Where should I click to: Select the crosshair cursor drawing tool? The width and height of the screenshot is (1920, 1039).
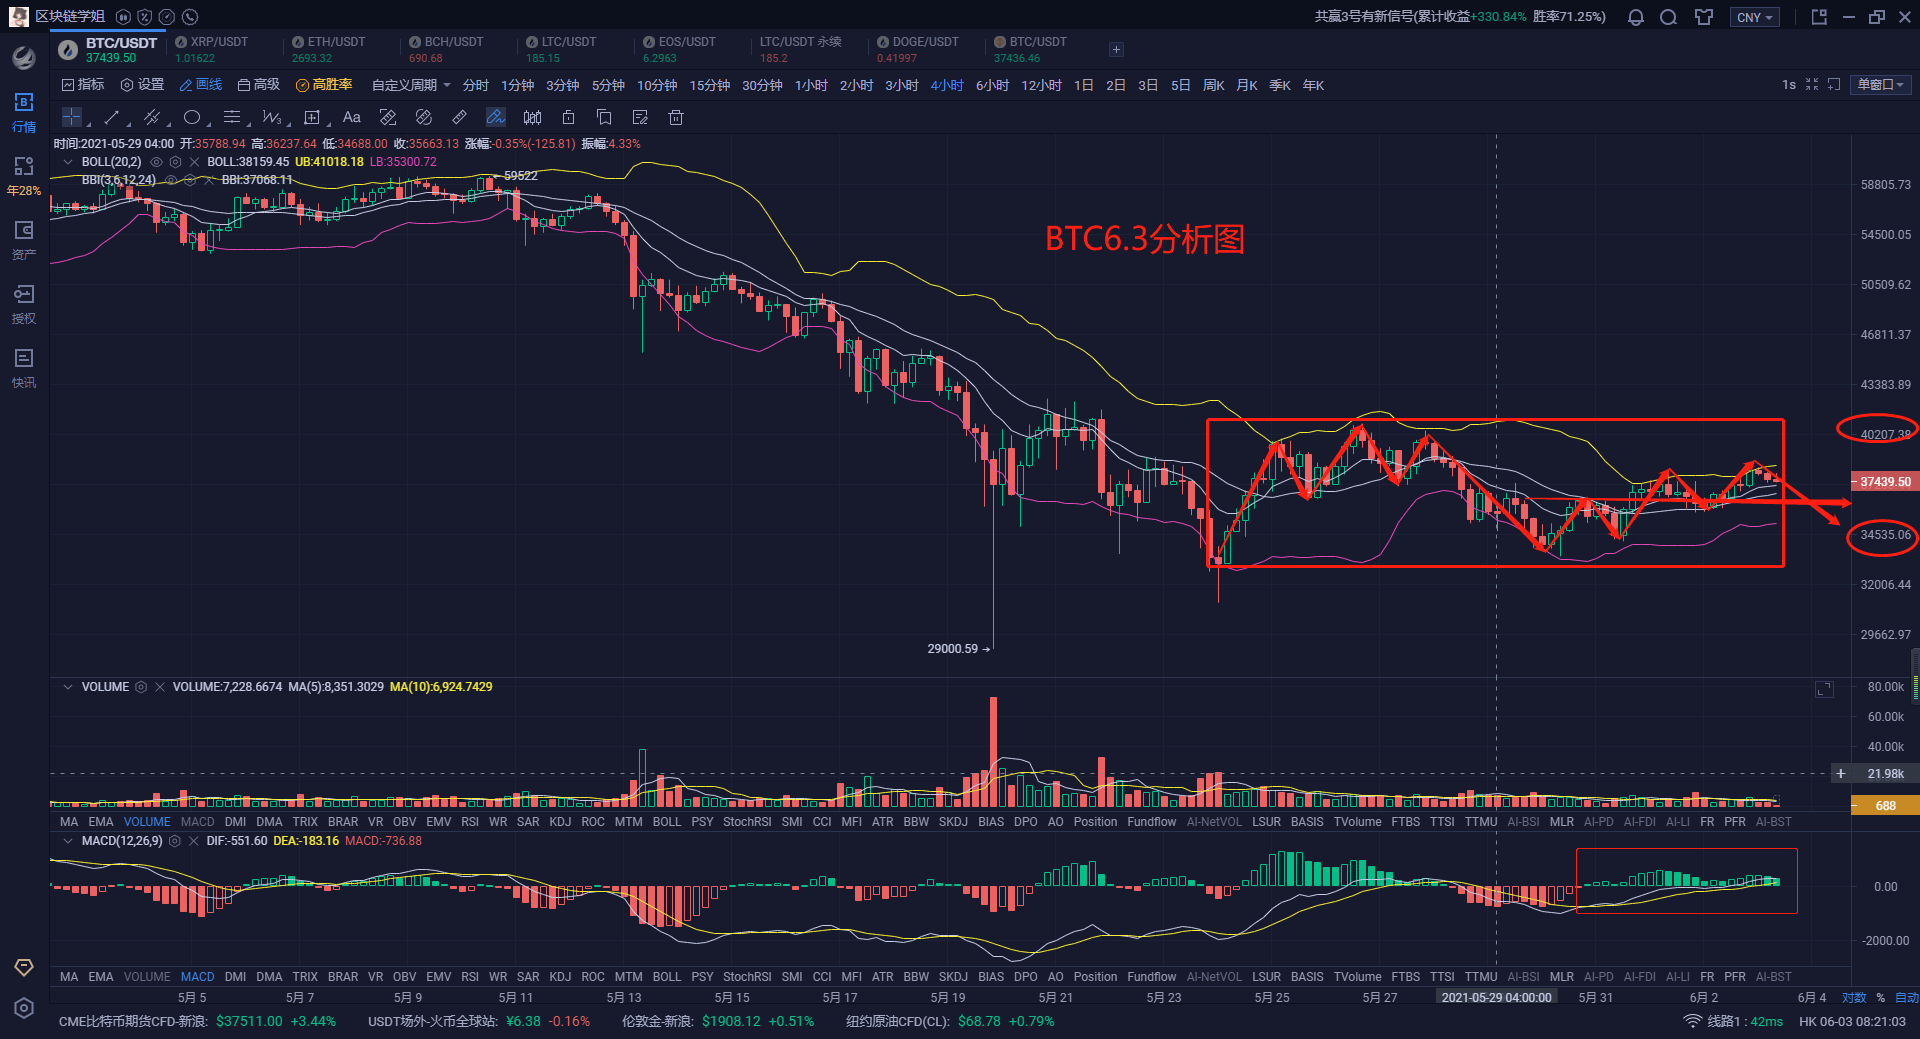click(71, 117)
